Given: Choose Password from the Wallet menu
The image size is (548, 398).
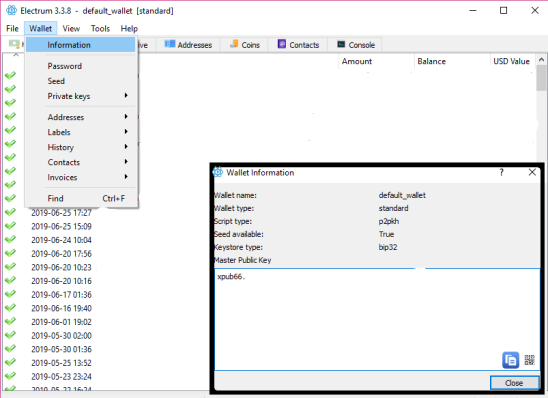Looking at the screenshot, I should click(81, 66).
